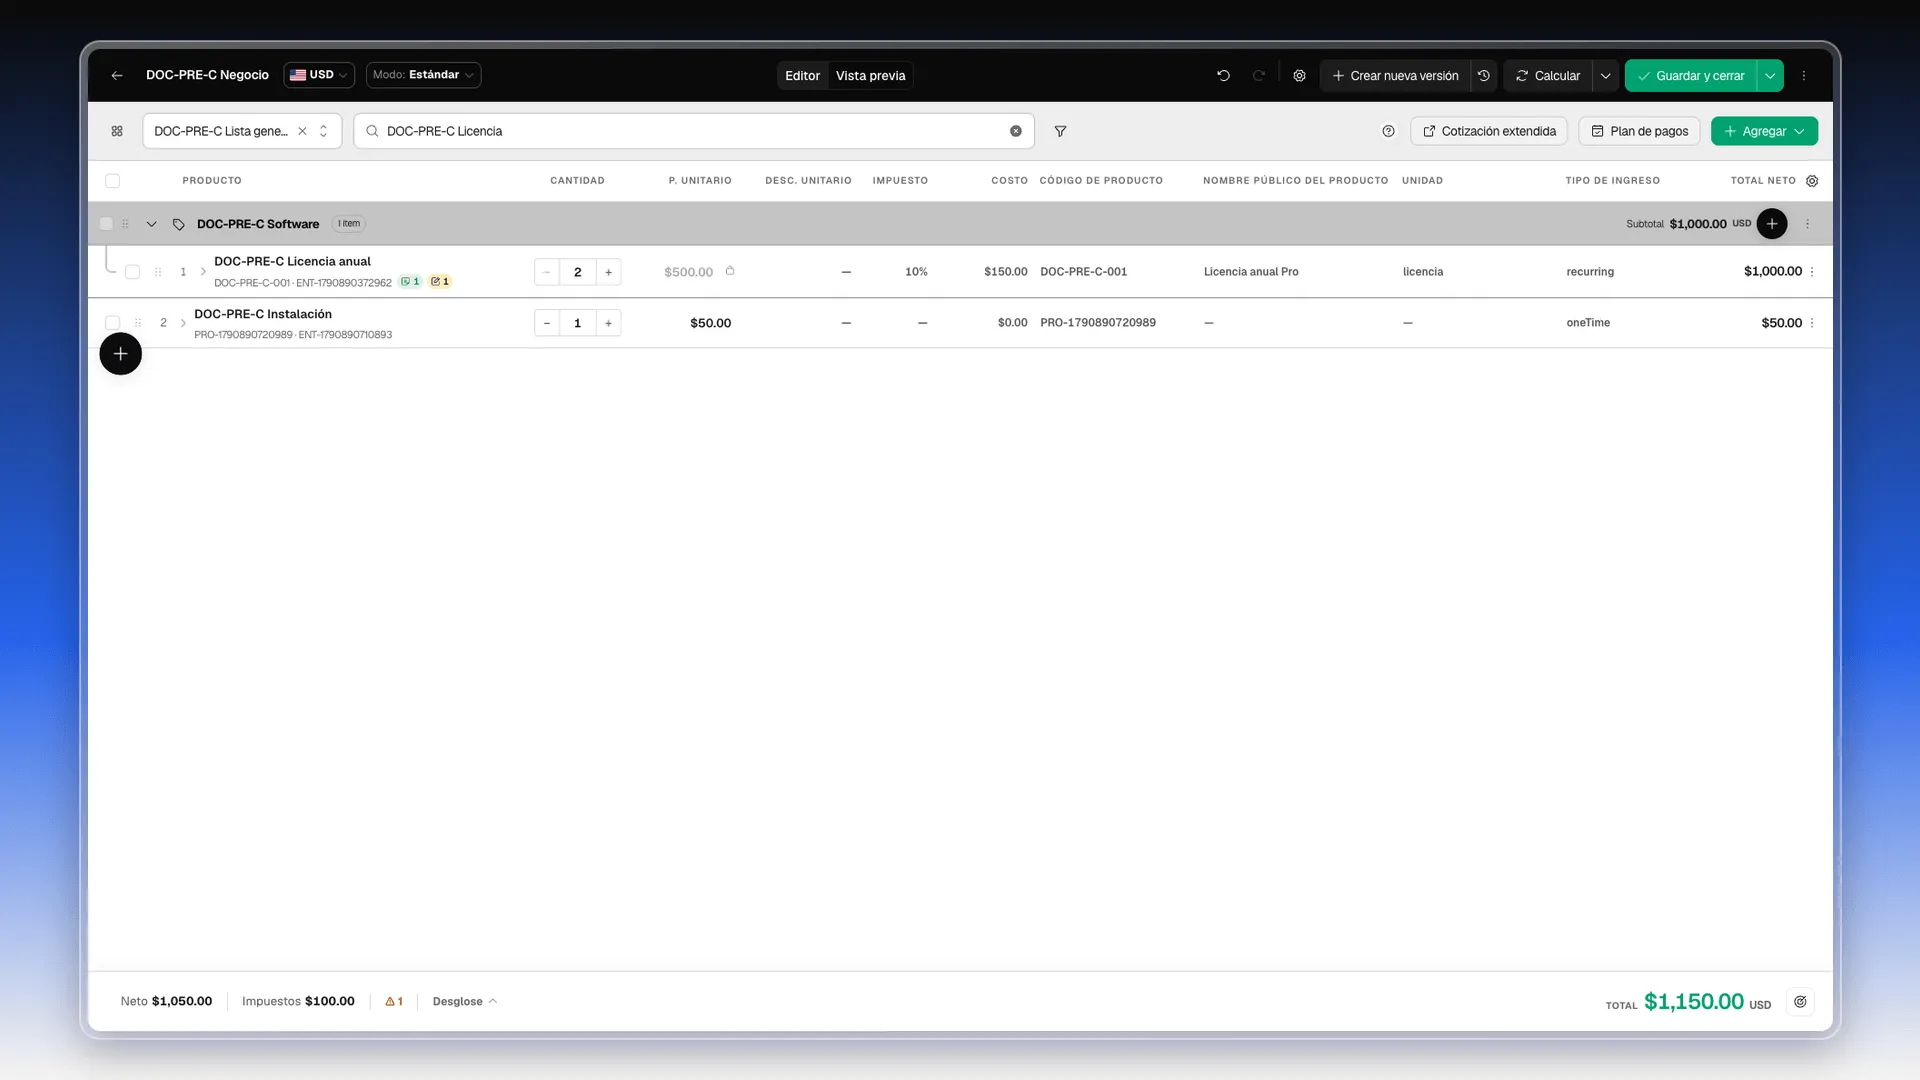This screenshot has width=1920, height=1080.
Task: Open the Calcular dropdown arrow
Action: point(1605,75)
